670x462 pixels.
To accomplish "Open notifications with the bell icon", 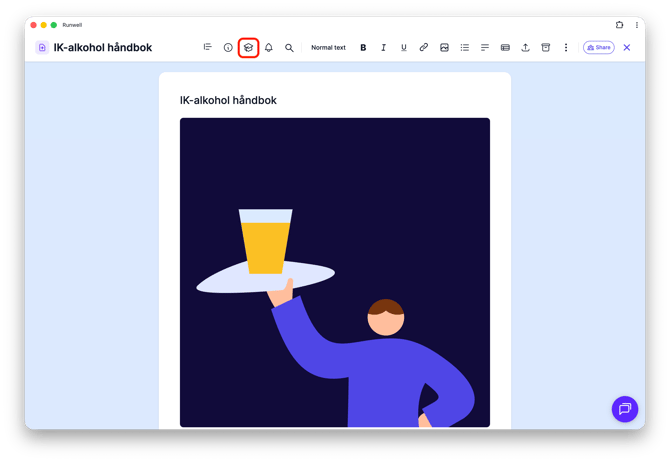I will [268, 47].
